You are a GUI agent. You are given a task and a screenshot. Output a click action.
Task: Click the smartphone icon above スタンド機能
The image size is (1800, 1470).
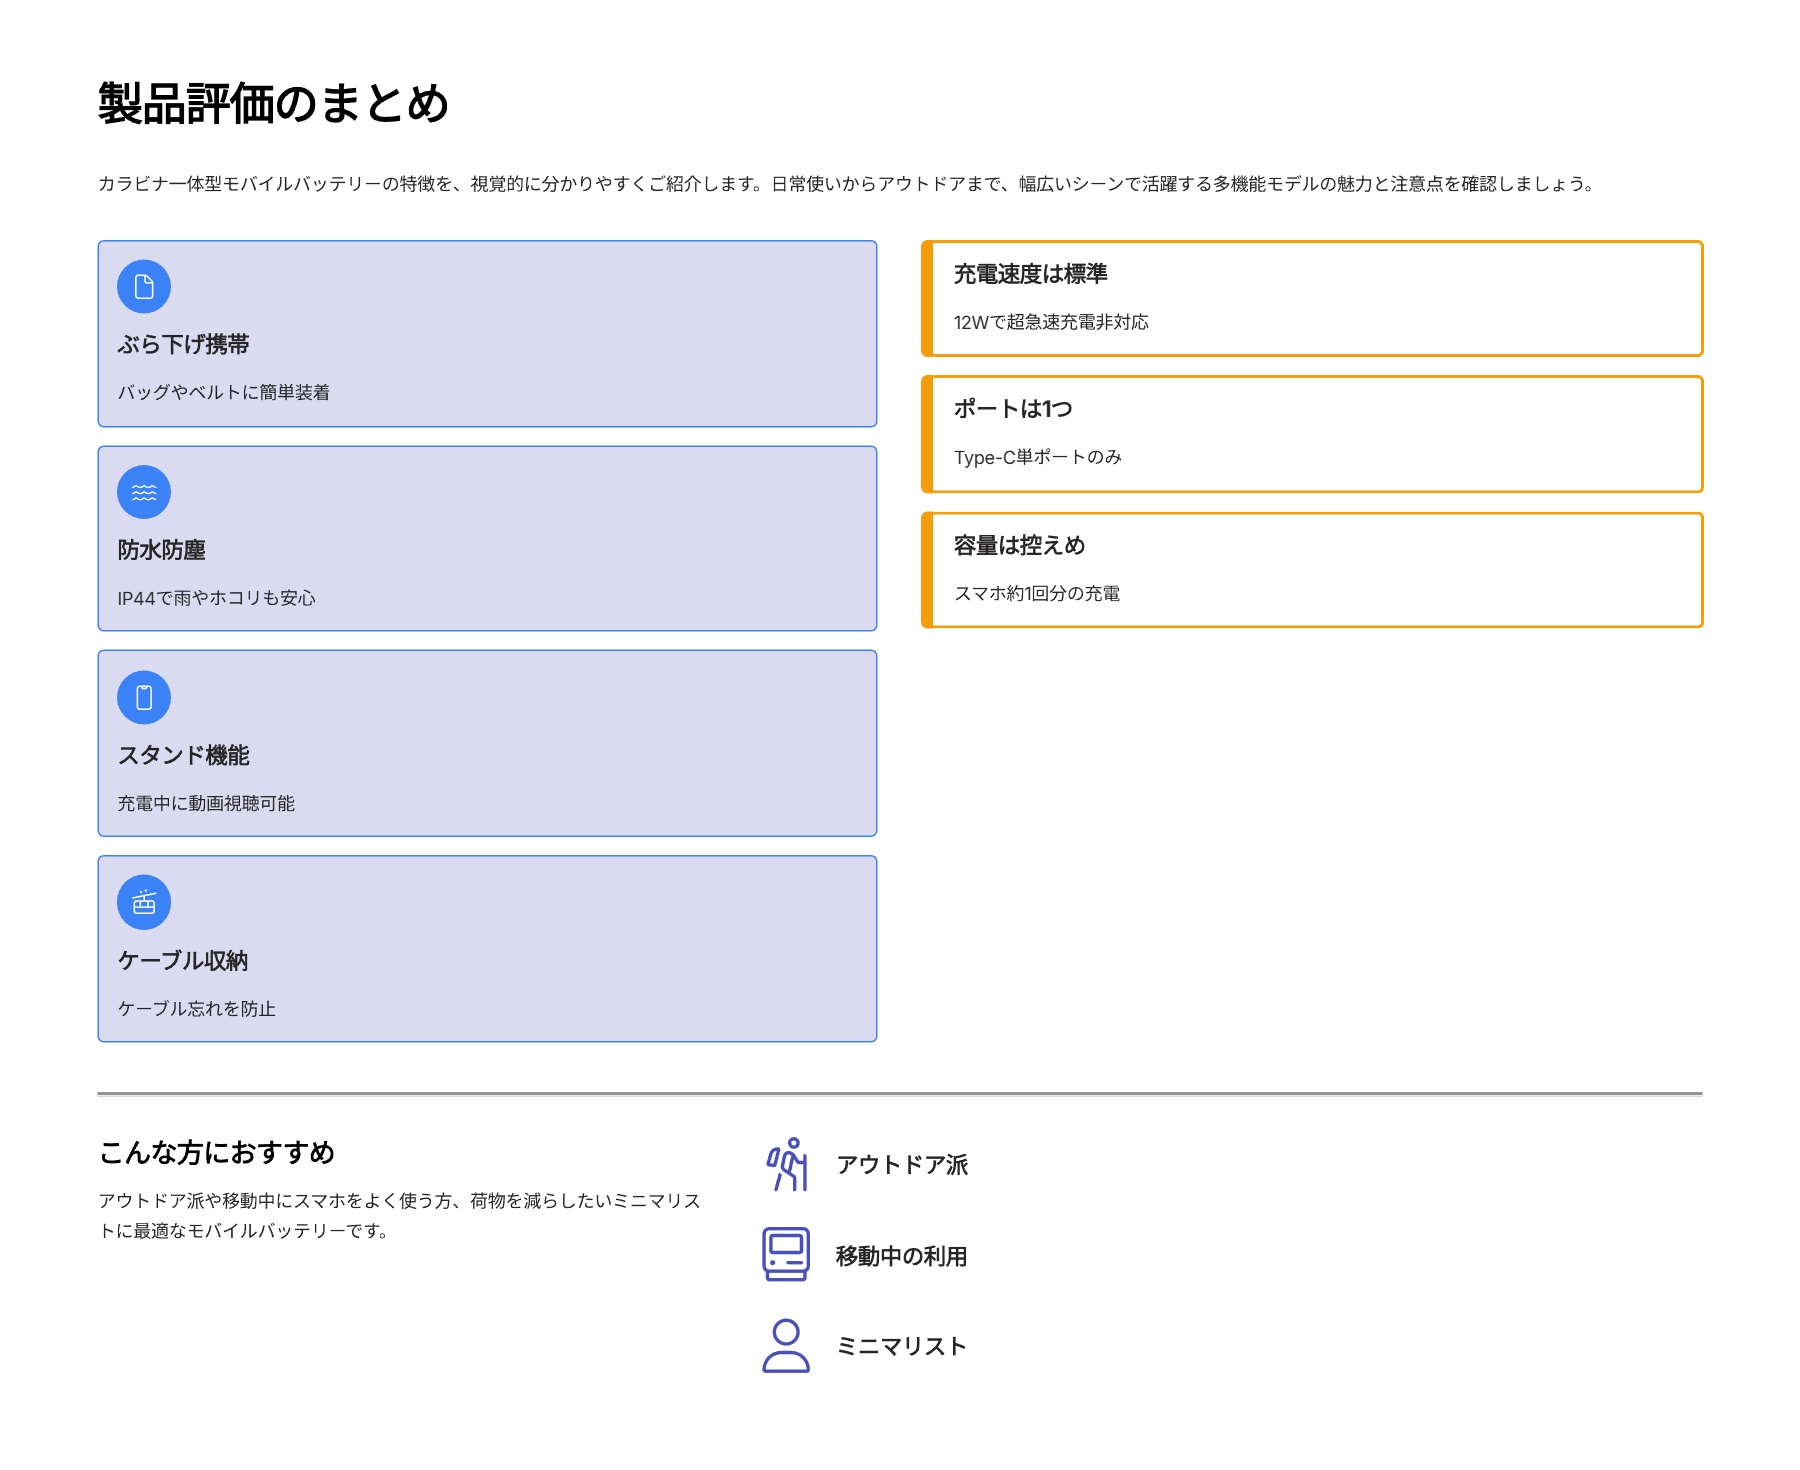click(144, 697)
